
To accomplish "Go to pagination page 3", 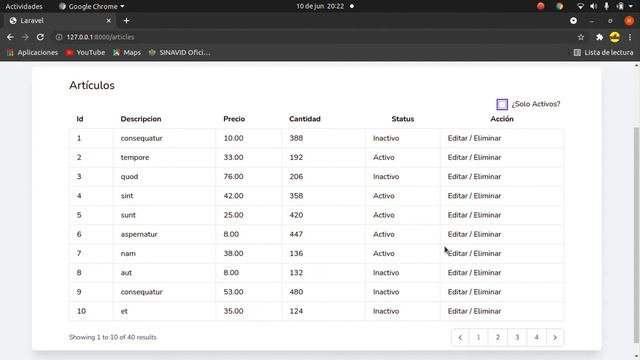I will pos(517,338).
